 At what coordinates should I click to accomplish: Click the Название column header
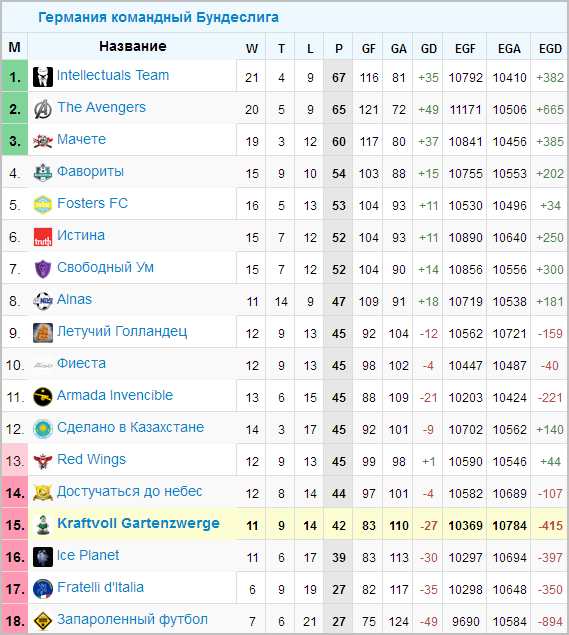[x=132, y=46]
